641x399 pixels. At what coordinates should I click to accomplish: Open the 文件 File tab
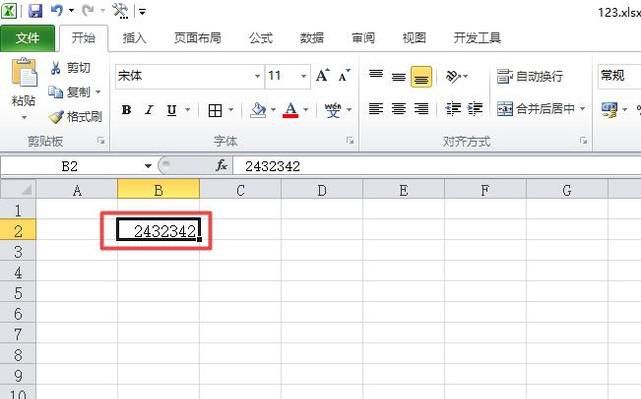click(27, 38)
